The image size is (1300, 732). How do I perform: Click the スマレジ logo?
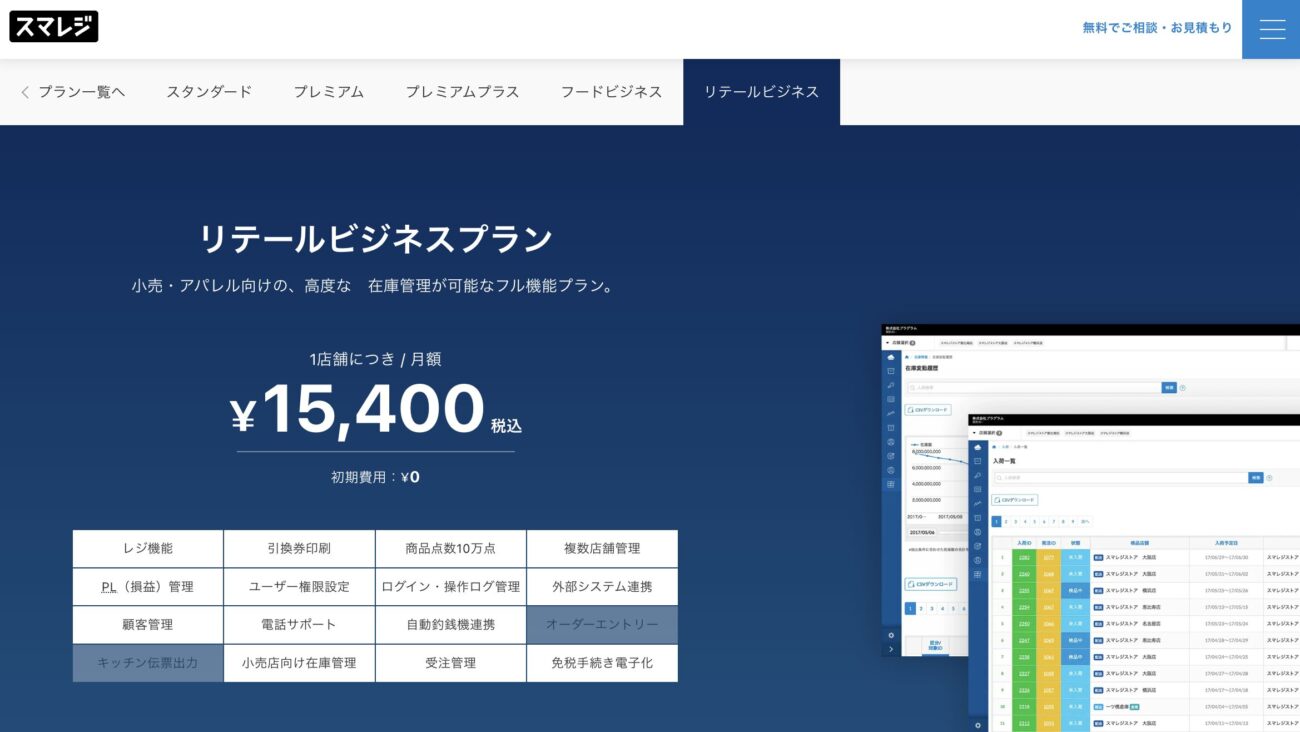[x=54, y=27]
